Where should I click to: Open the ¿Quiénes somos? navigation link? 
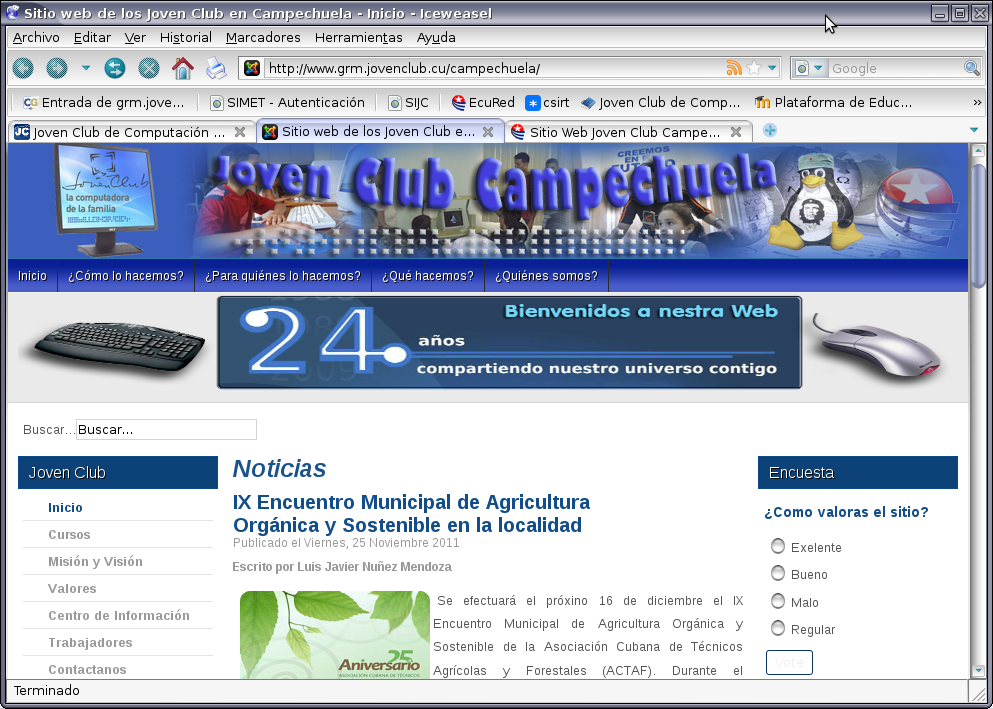coord(546,276)
